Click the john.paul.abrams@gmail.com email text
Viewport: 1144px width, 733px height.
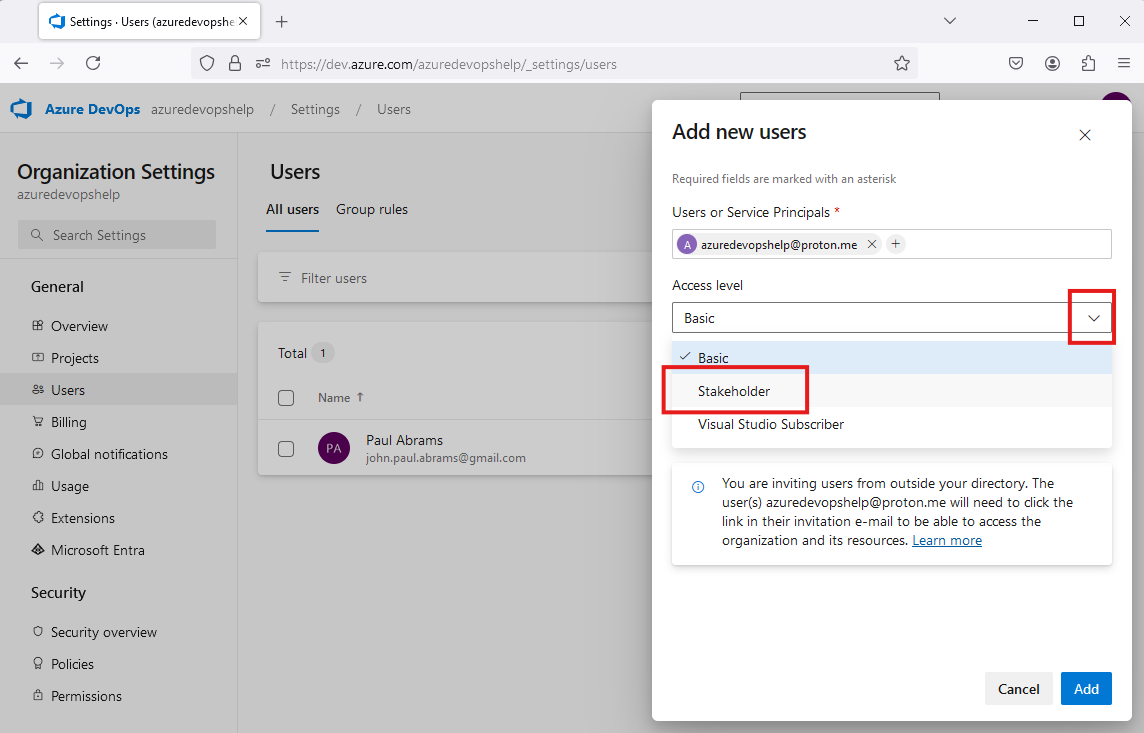coord(446,458)
